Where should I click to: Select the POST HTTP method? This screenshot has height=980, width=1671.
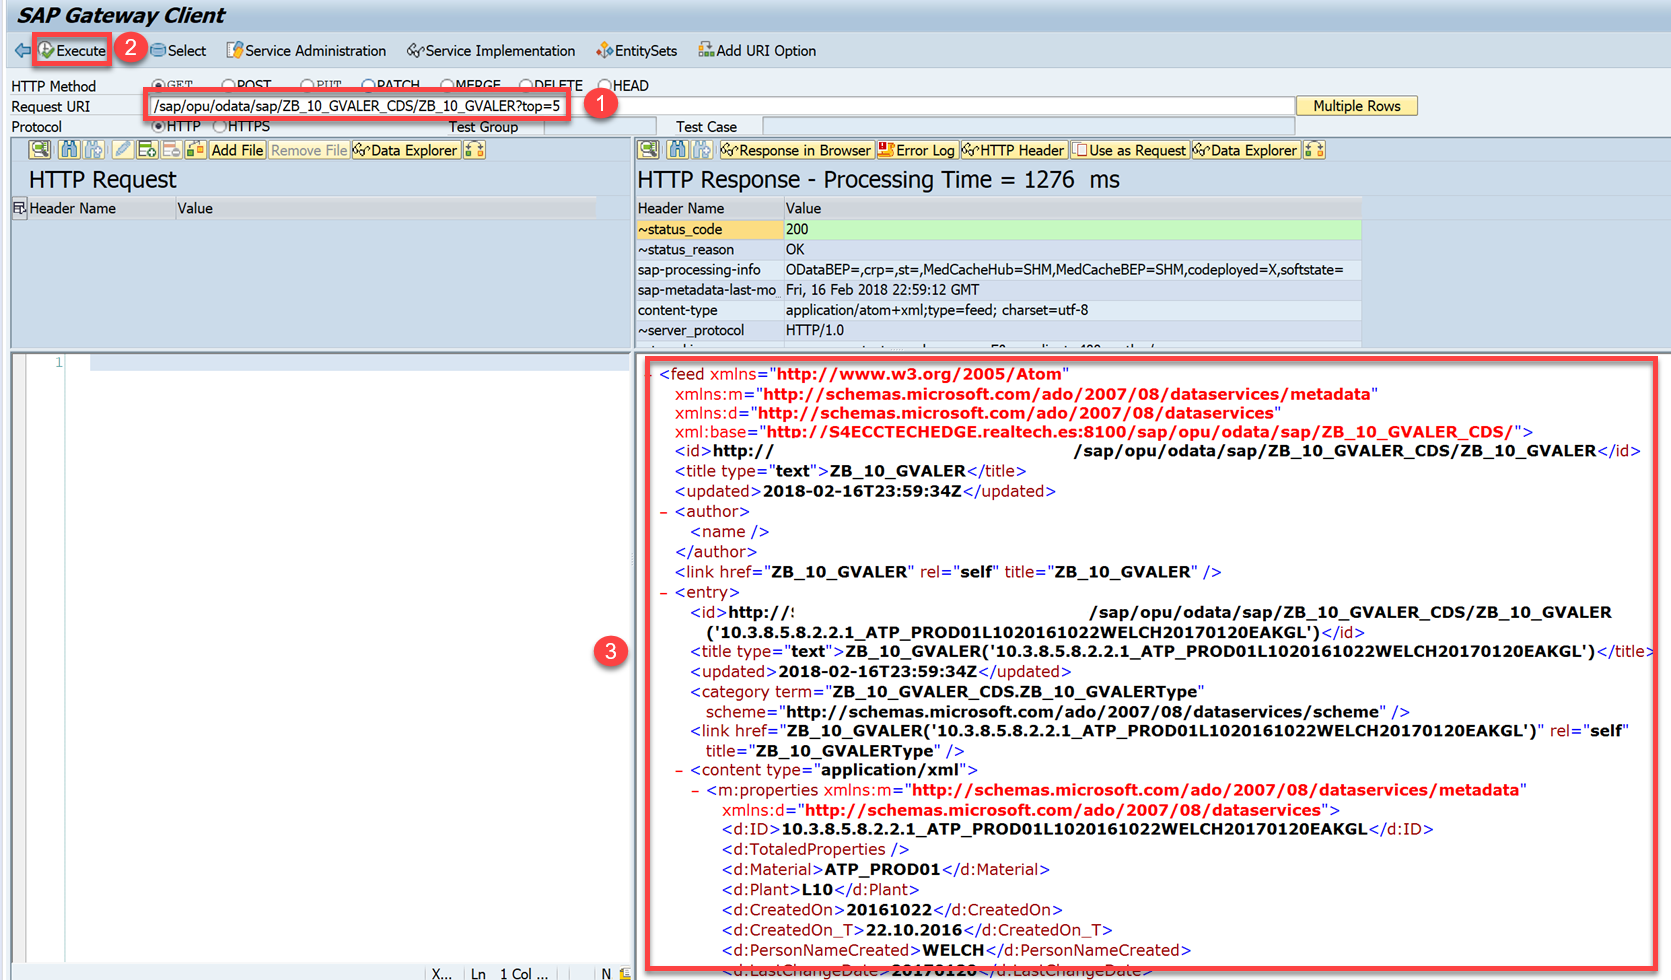point(228,85)
